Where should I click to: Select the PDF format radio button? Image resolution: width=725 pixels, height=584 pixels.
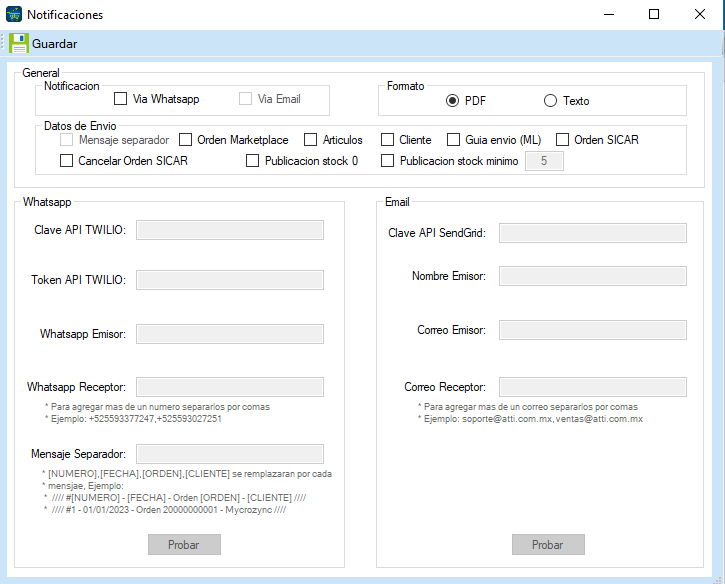click(452, 101)
